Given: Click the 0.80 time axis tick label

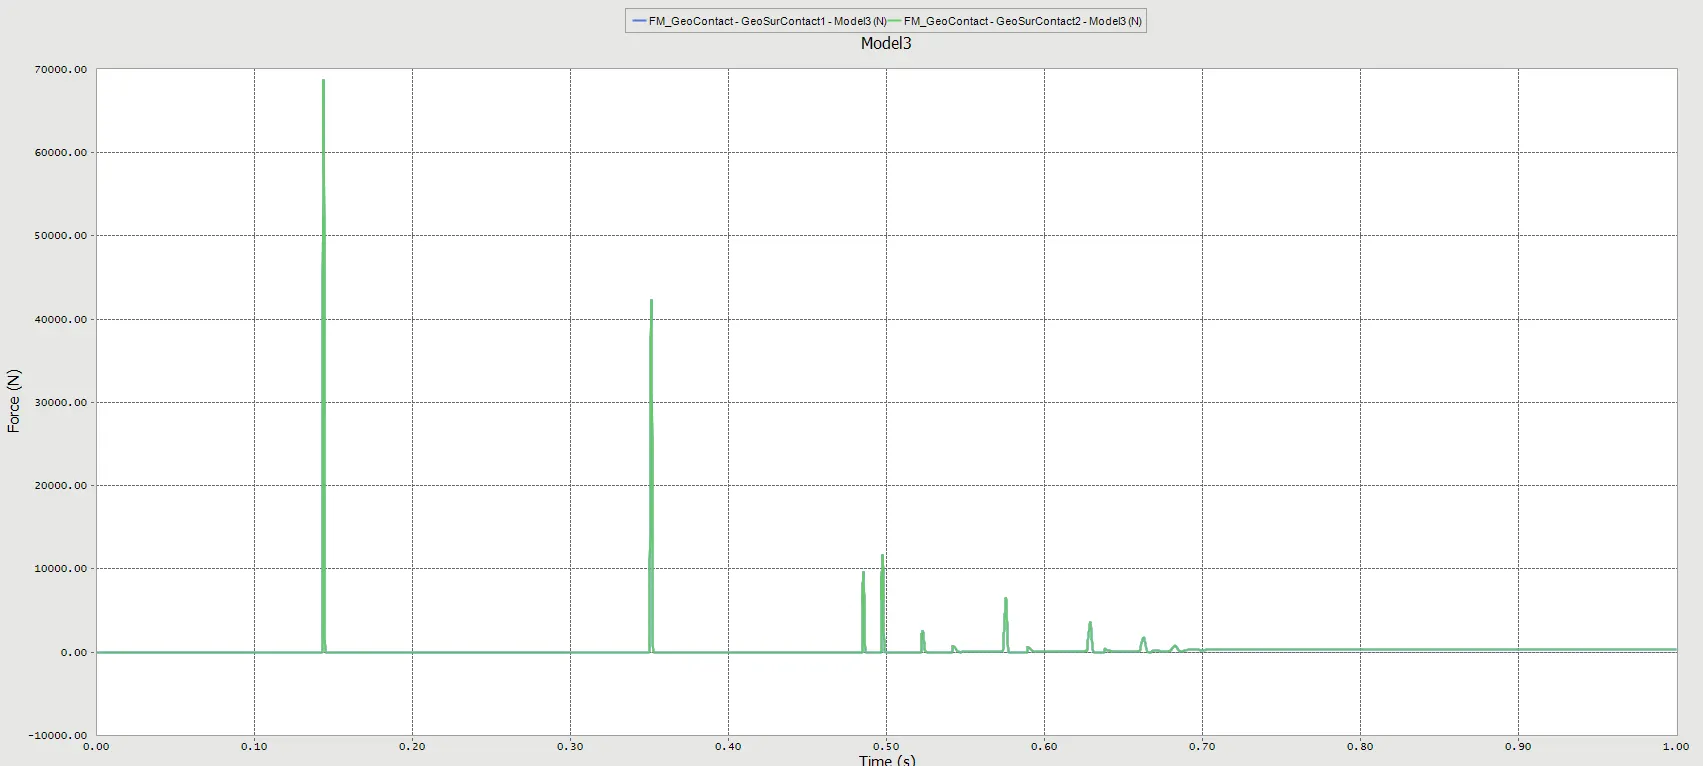Looking at the screenshot, I should 1360,746.
